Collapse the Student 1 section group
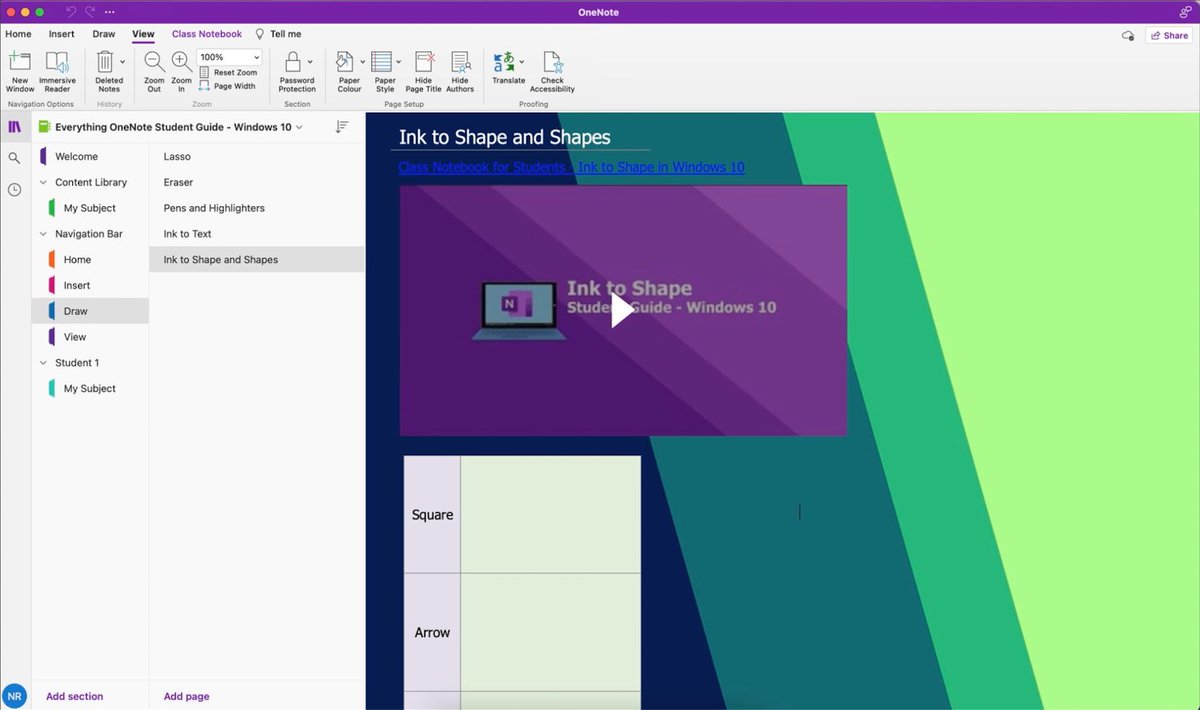 coord(43,363)
